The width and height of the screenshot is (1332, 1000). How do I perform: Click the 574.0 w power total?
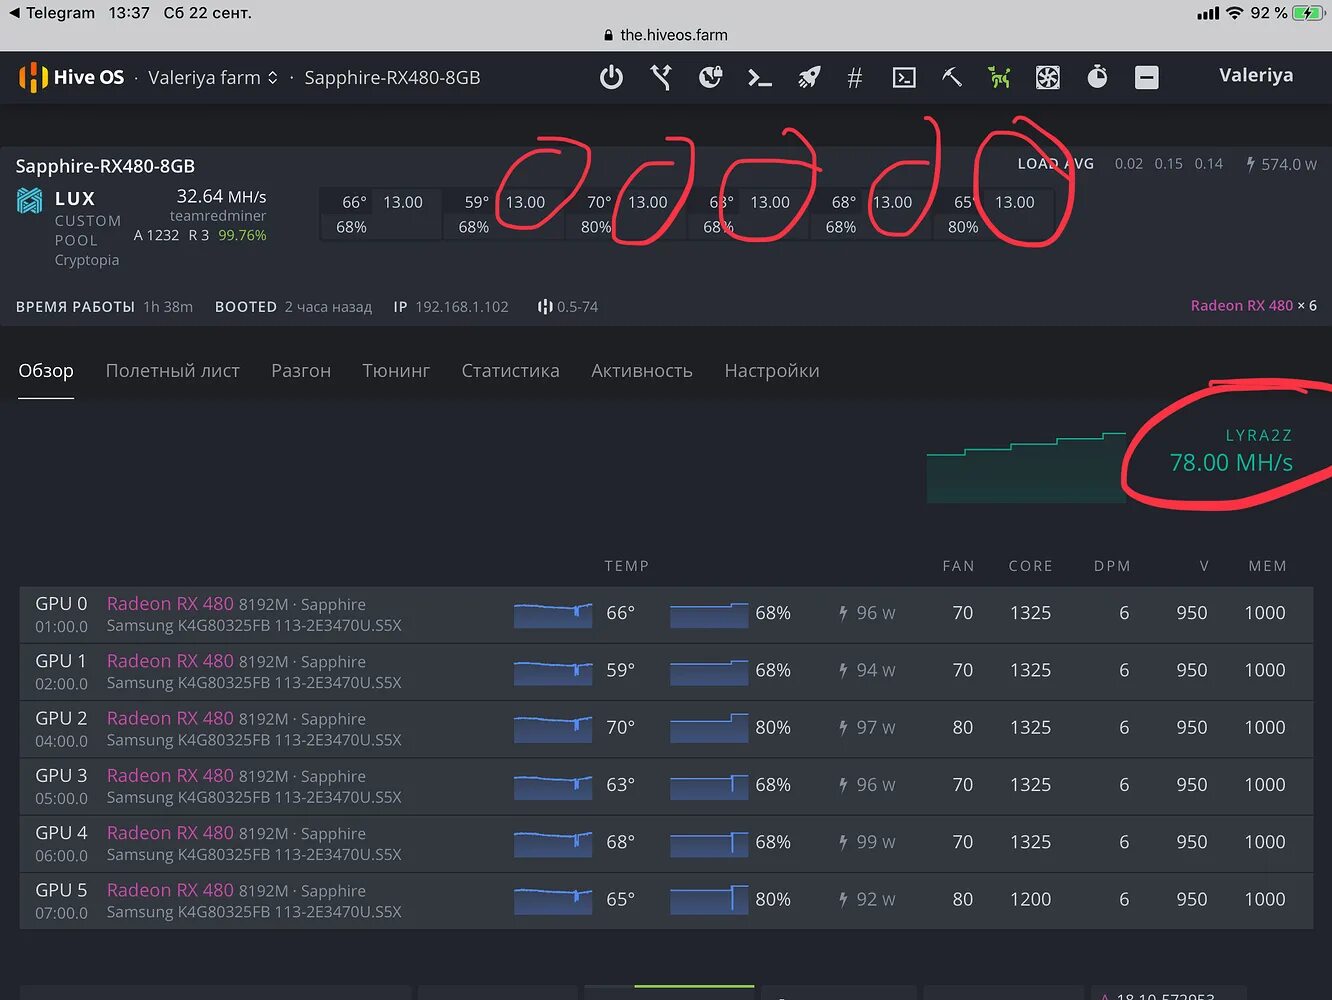click(x=1289, y=164)
